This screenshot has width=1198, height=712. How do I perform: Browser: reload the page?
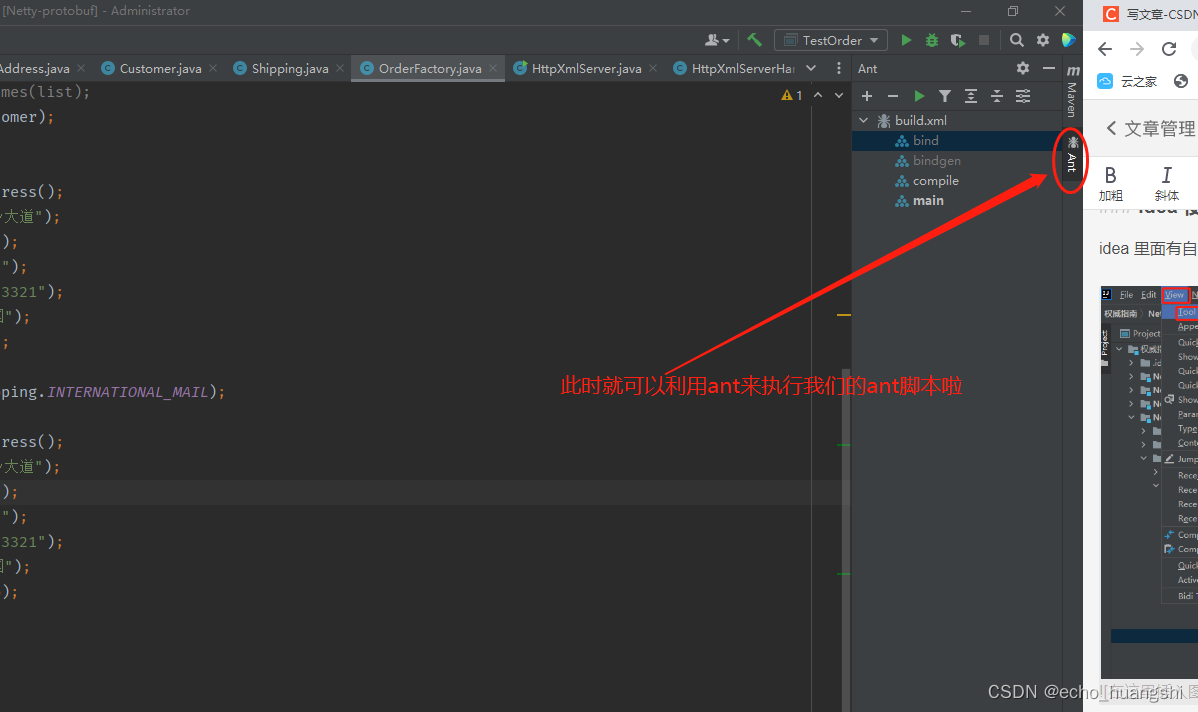1169,49
